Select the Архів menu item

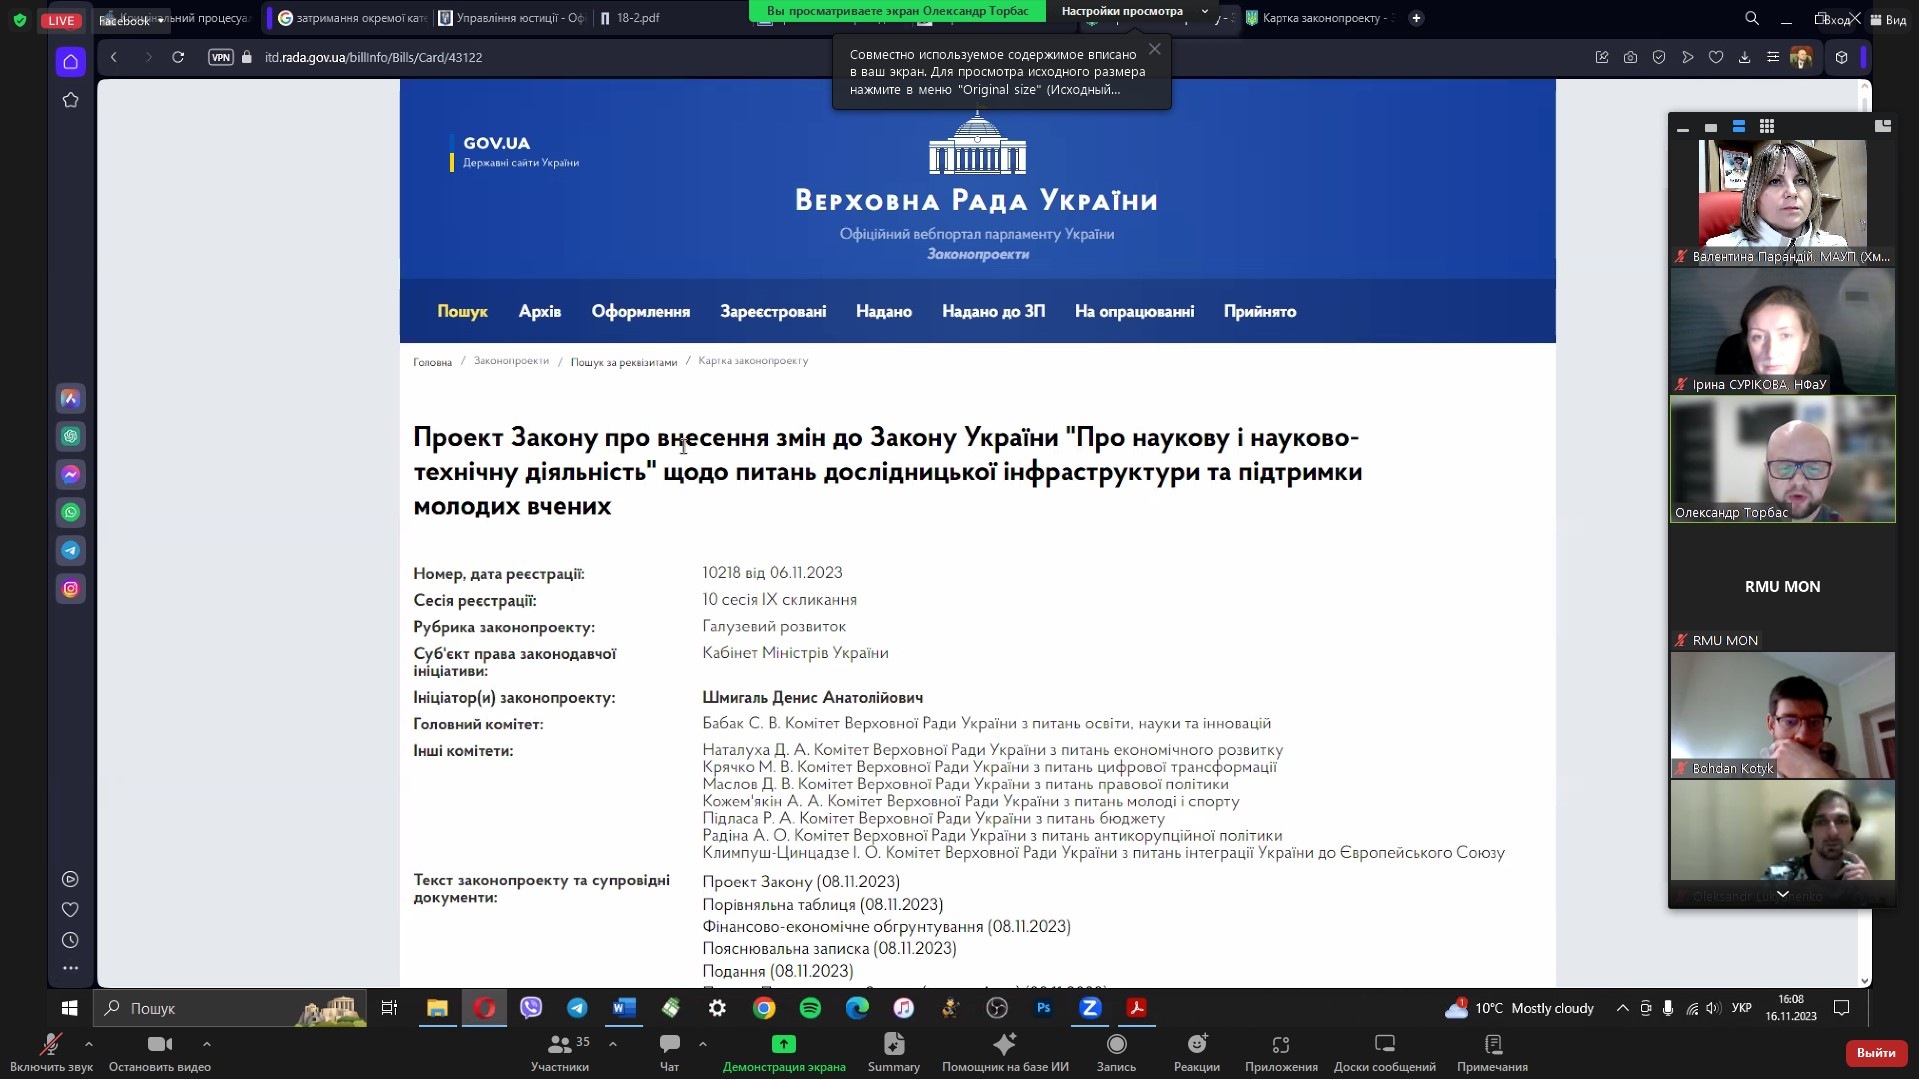click(x=539, y=312)
